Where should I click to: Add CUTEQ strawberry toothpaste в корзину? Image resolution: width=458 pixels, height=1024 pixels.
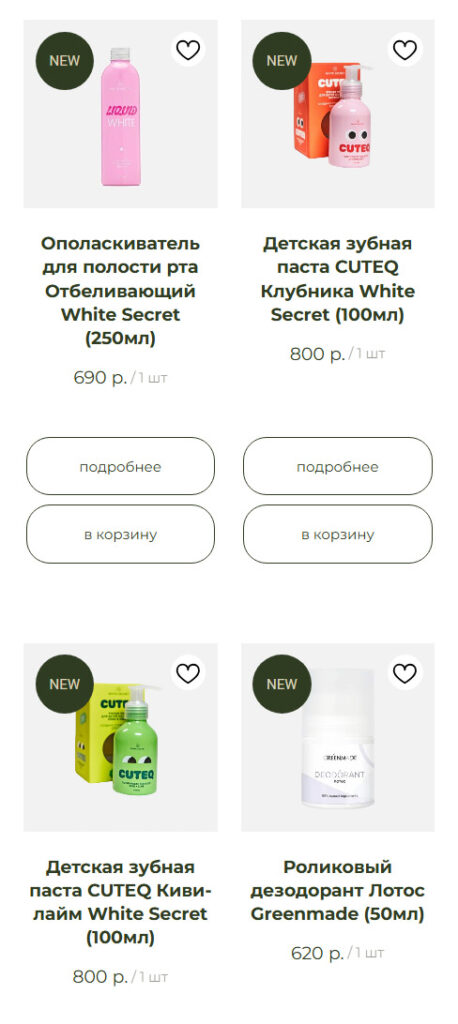(x=338, y=534)
